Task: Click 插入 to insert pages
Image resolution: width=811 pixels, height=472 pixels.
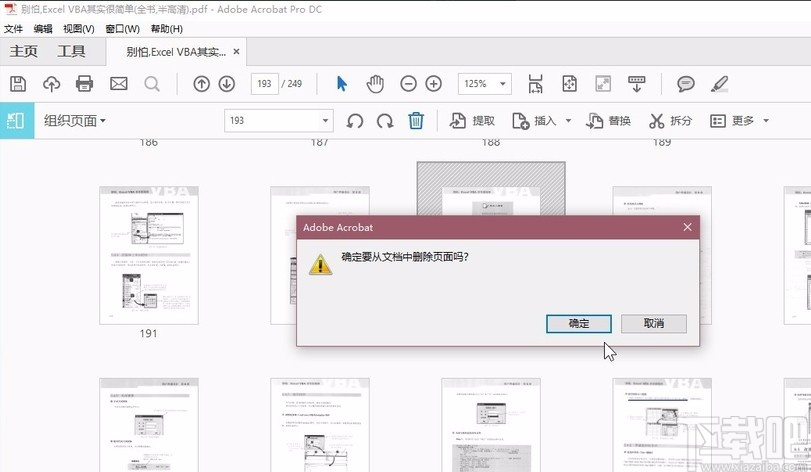Action: click(534, 121)
